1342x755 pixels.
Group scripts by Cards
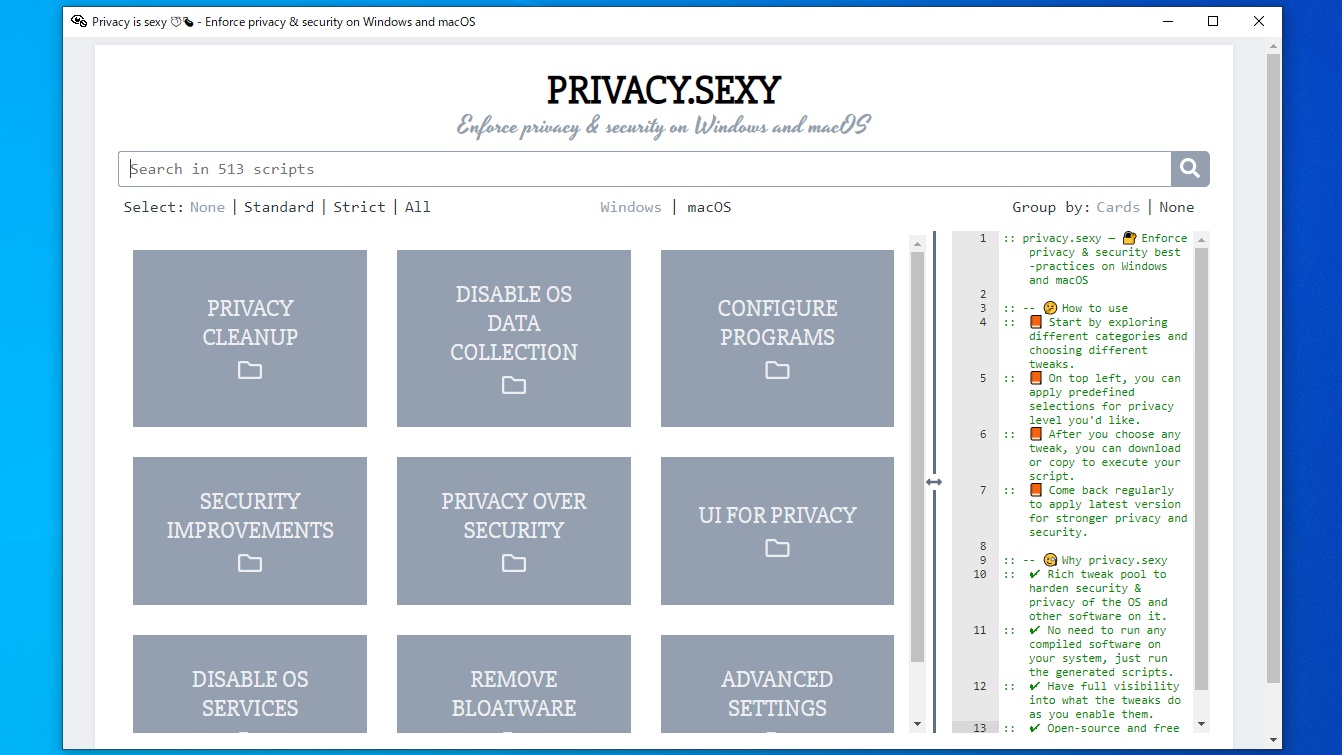click(x=1118, y=207)
